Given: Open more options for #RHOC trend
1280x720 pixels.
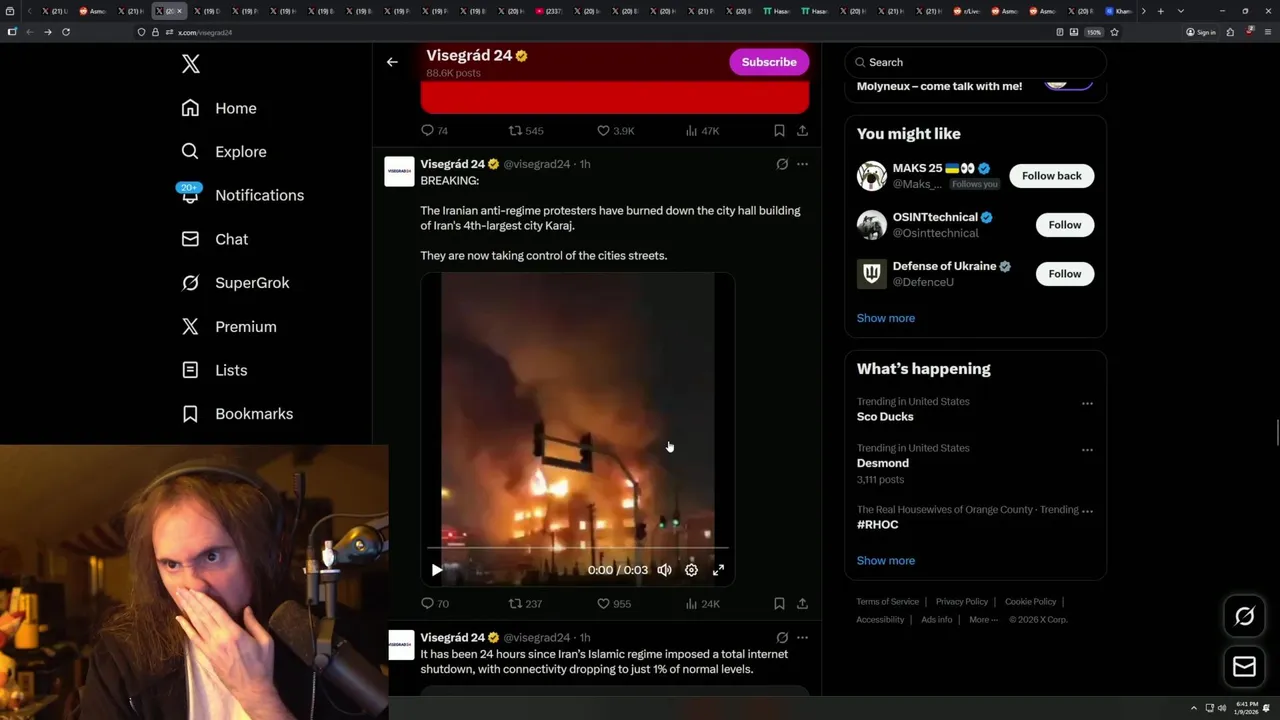Looking at the screenshot, I should (1087, 511).
